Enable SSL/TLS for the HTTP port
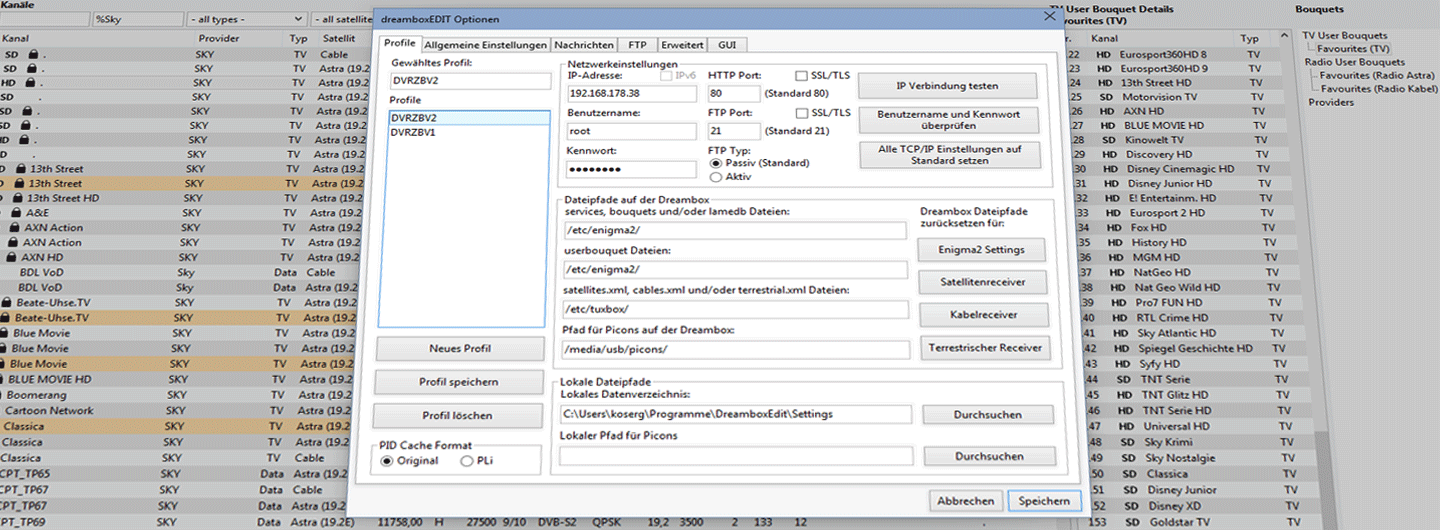Screen dimensions: 1440x530 coord(802,75)
